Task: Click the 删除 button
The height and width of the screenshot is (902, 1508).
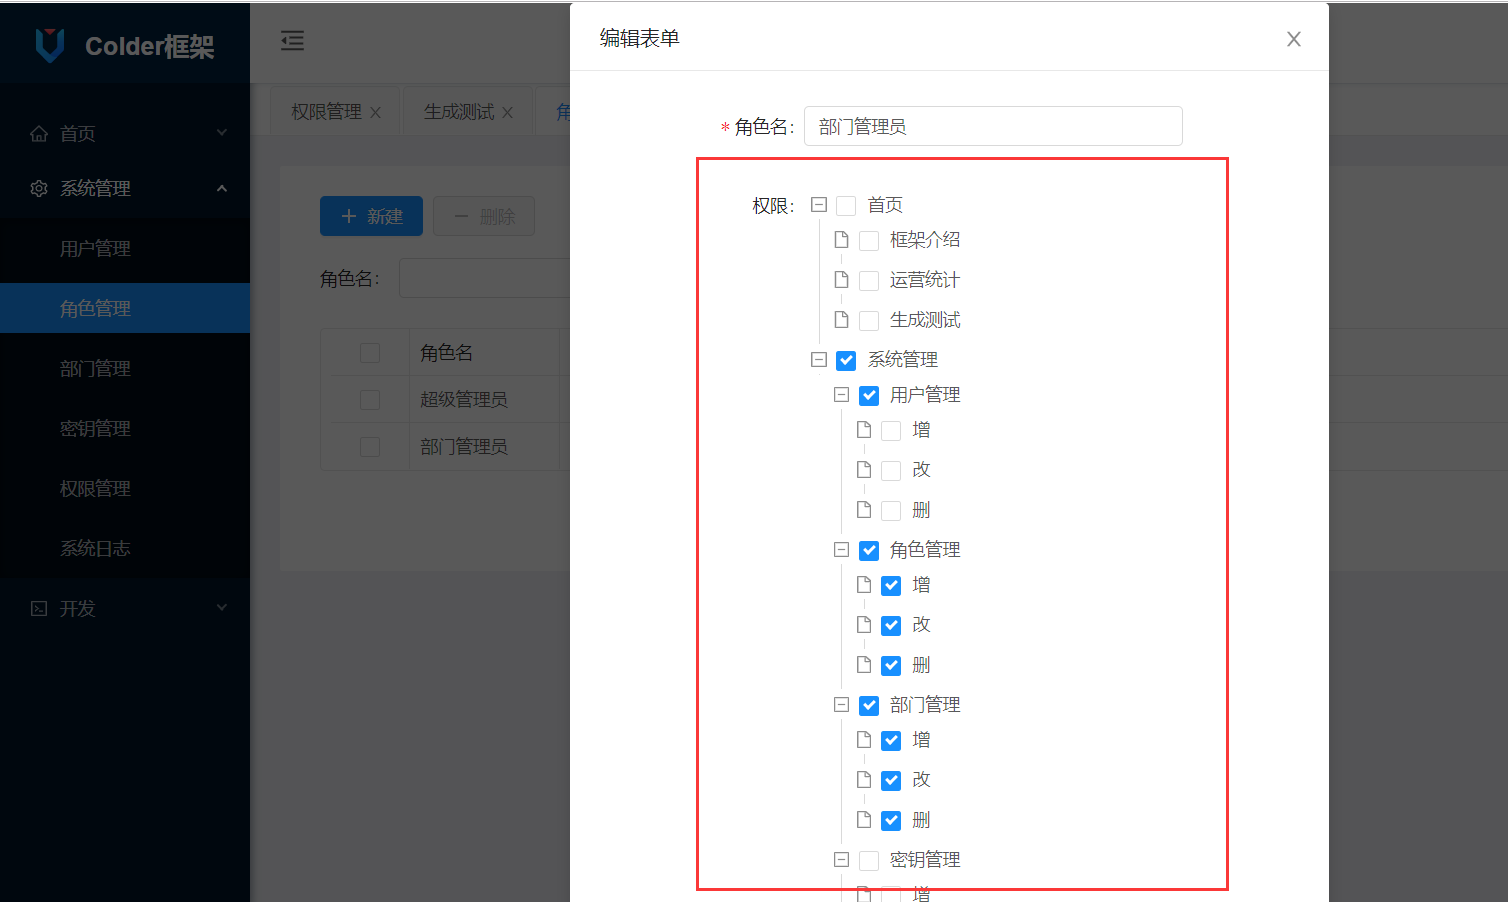Action: click(484, 216)
